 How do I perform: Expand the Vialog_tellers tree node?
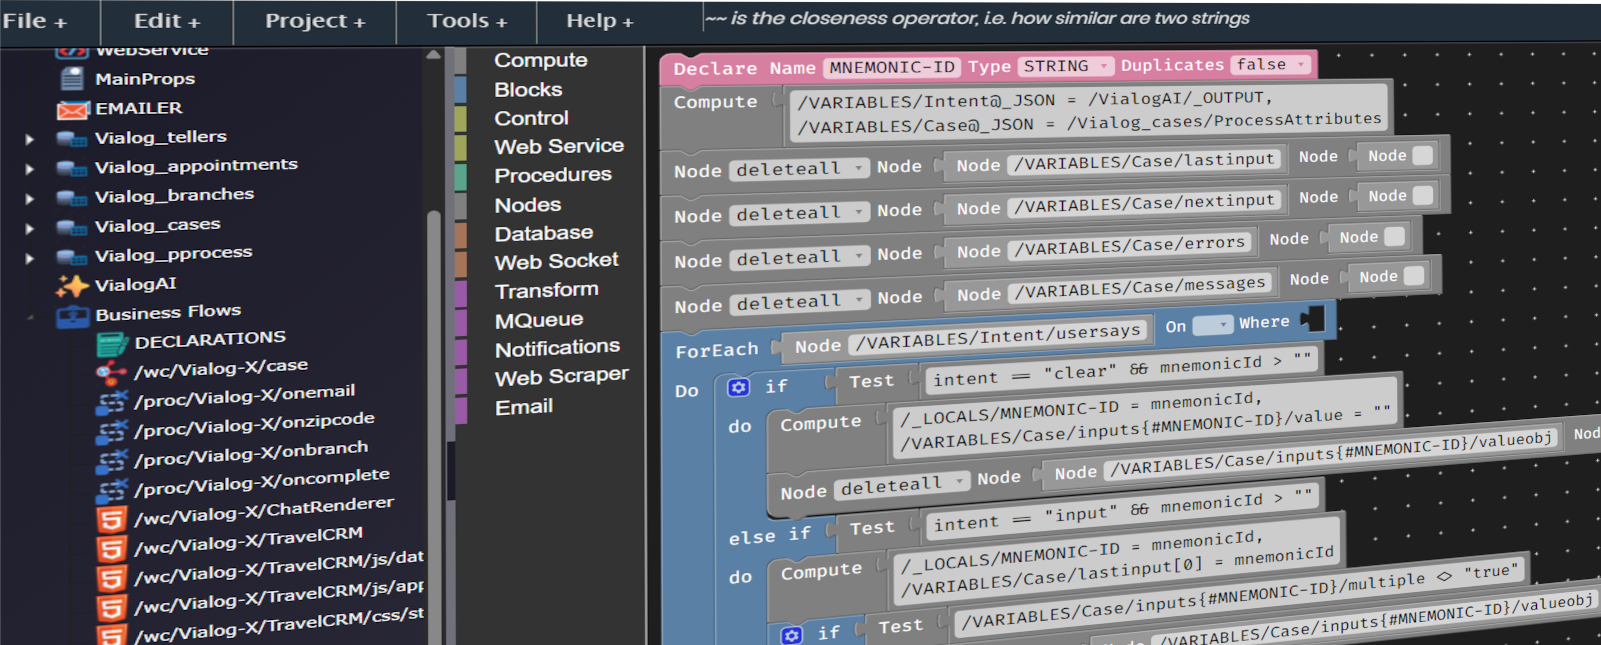(30, 140)
